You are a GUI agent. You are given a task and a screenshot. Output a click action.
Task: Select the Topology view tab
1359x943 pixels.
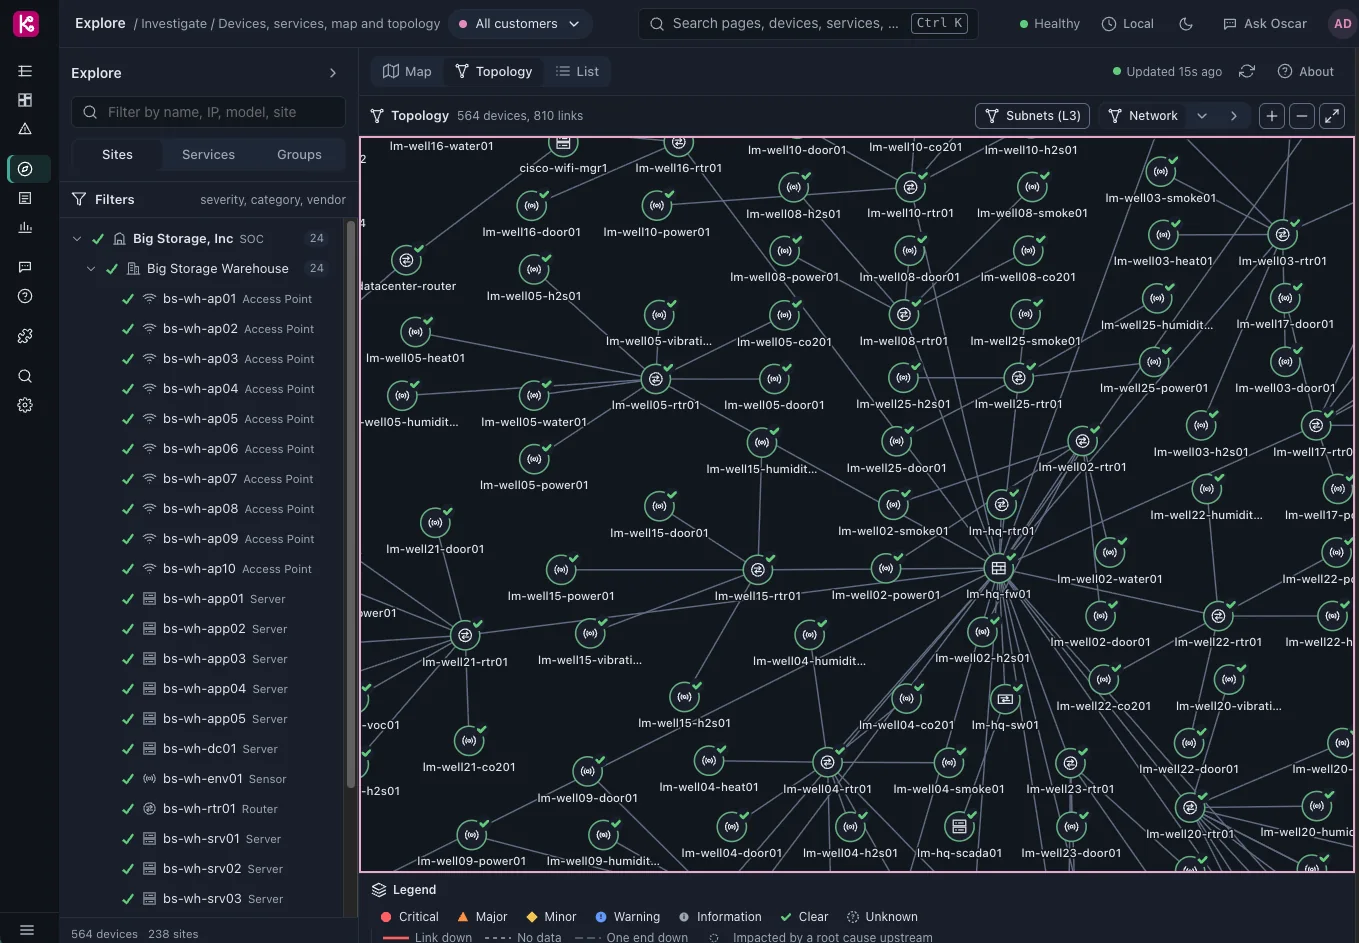(x=494, y=72)
